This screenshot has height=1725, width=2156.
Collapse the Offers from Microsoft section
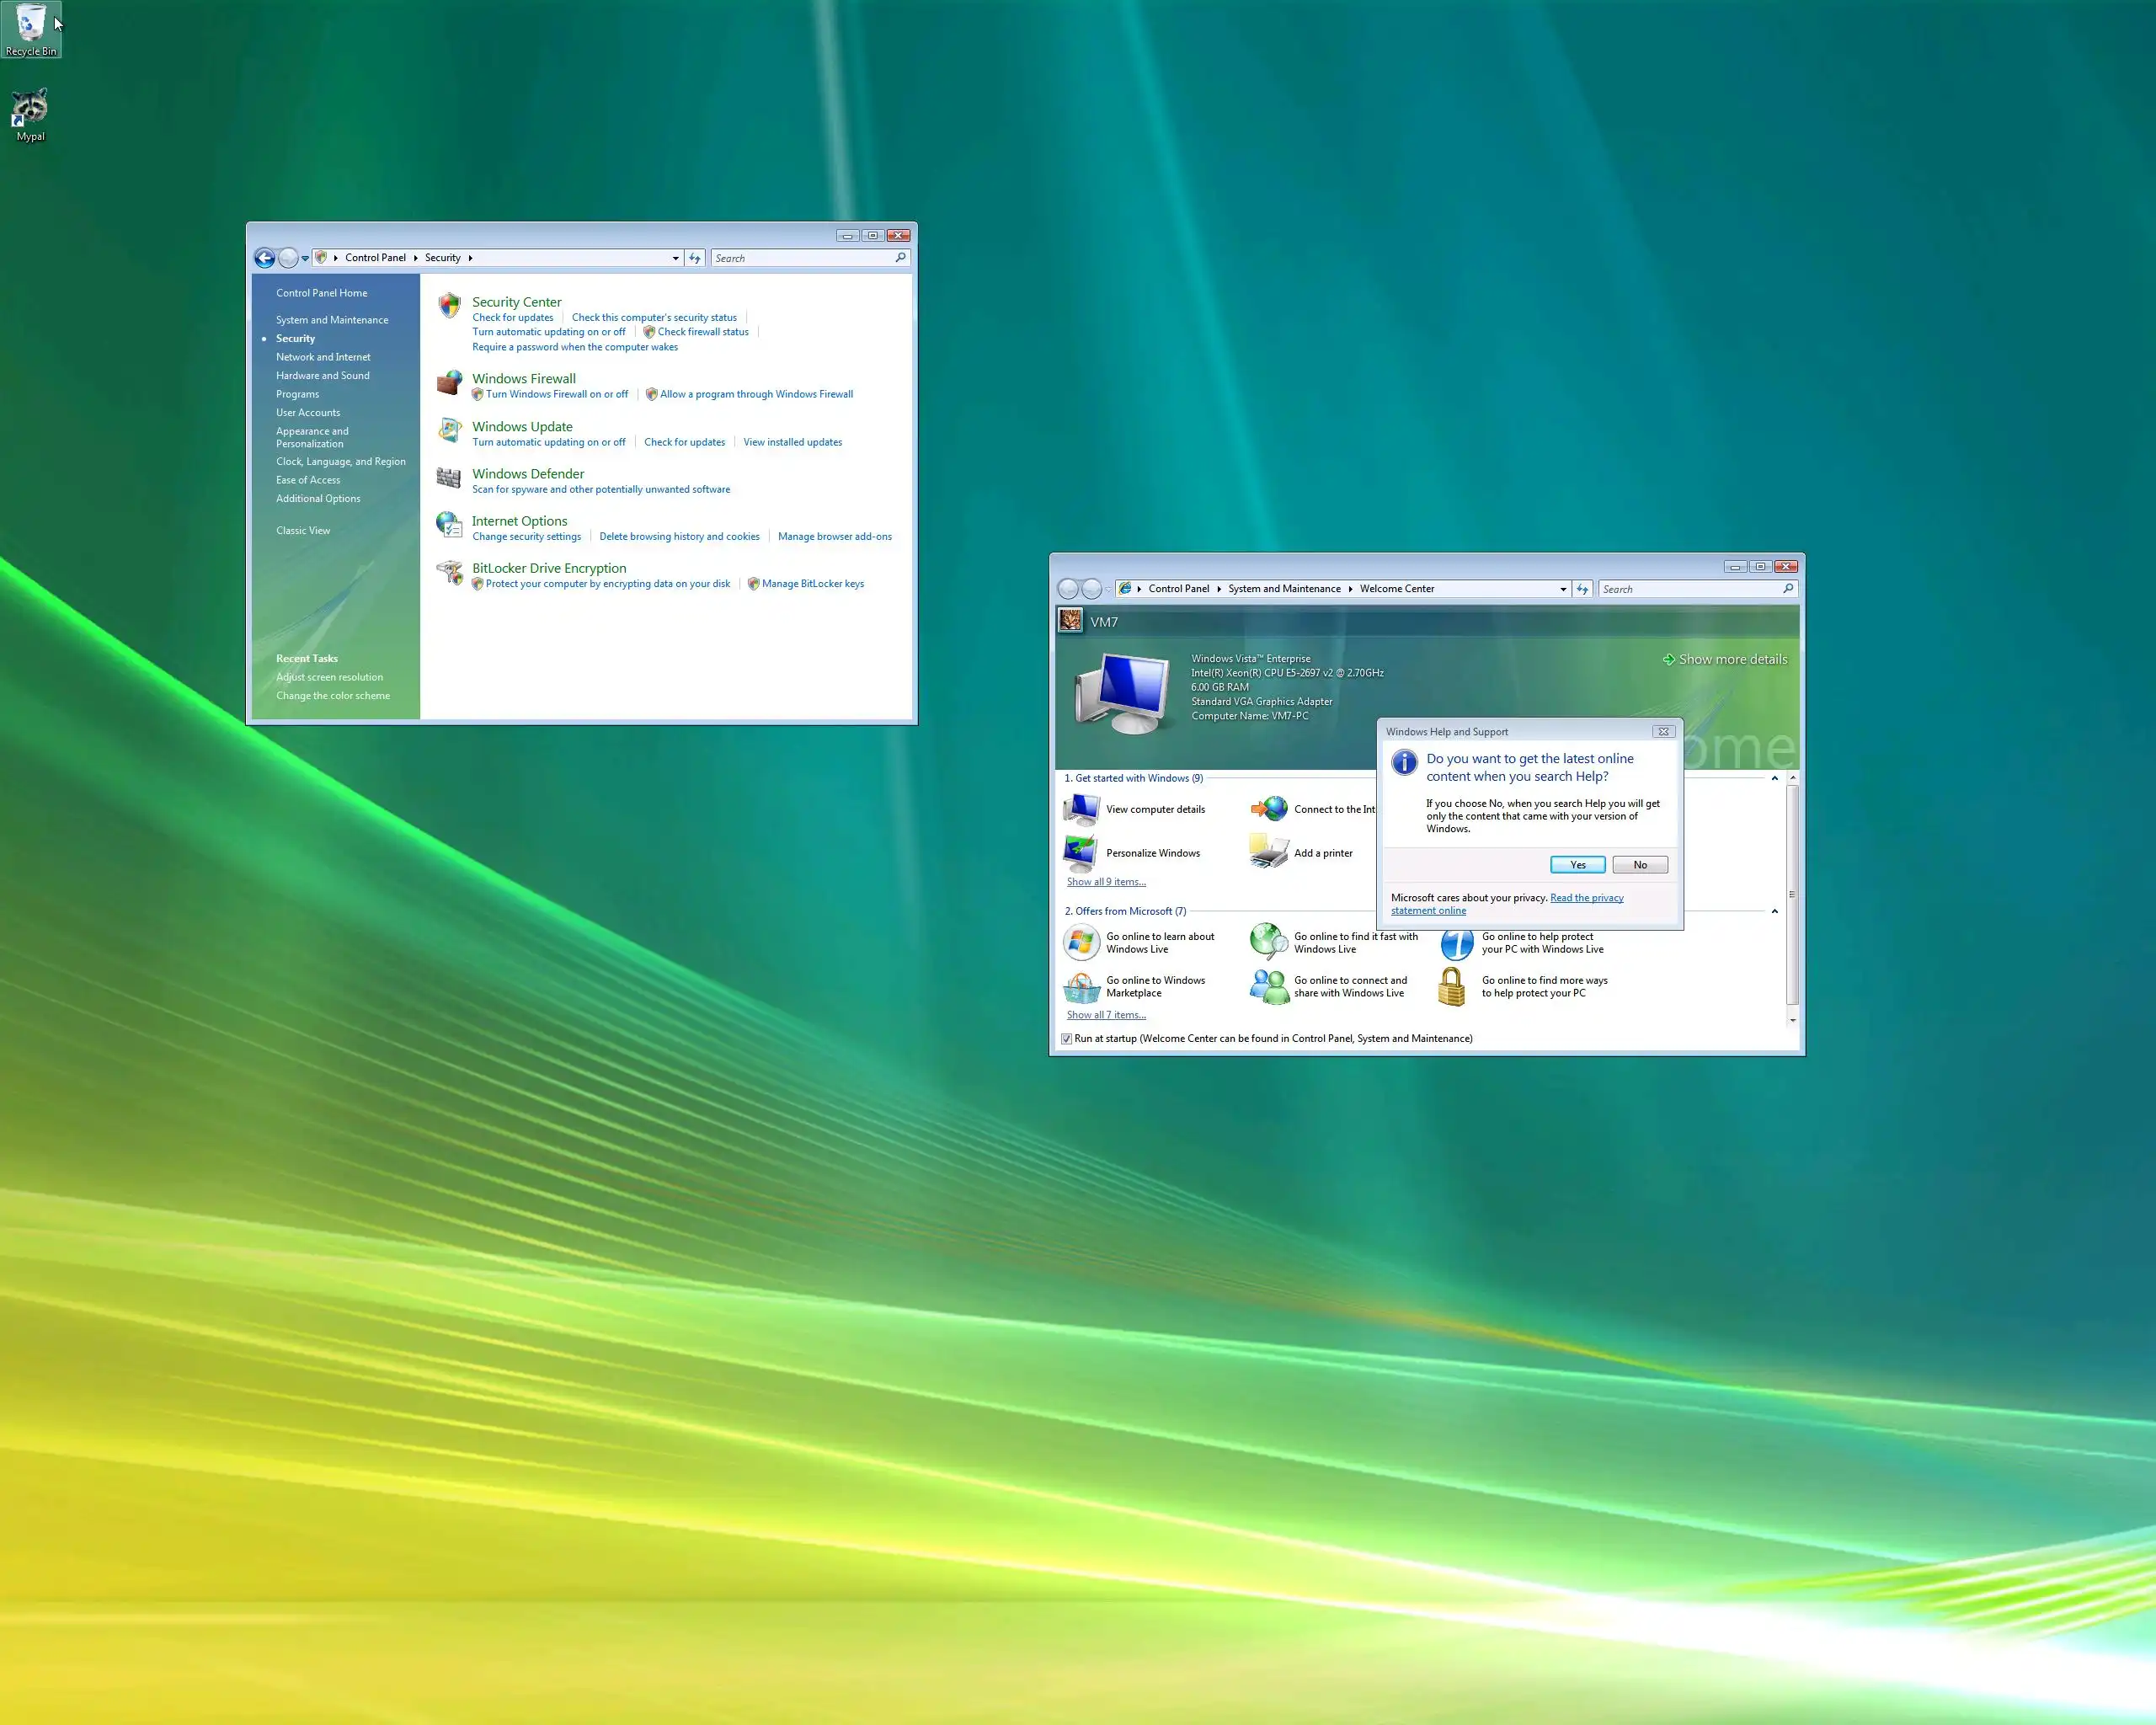[x=1775, y=911]
